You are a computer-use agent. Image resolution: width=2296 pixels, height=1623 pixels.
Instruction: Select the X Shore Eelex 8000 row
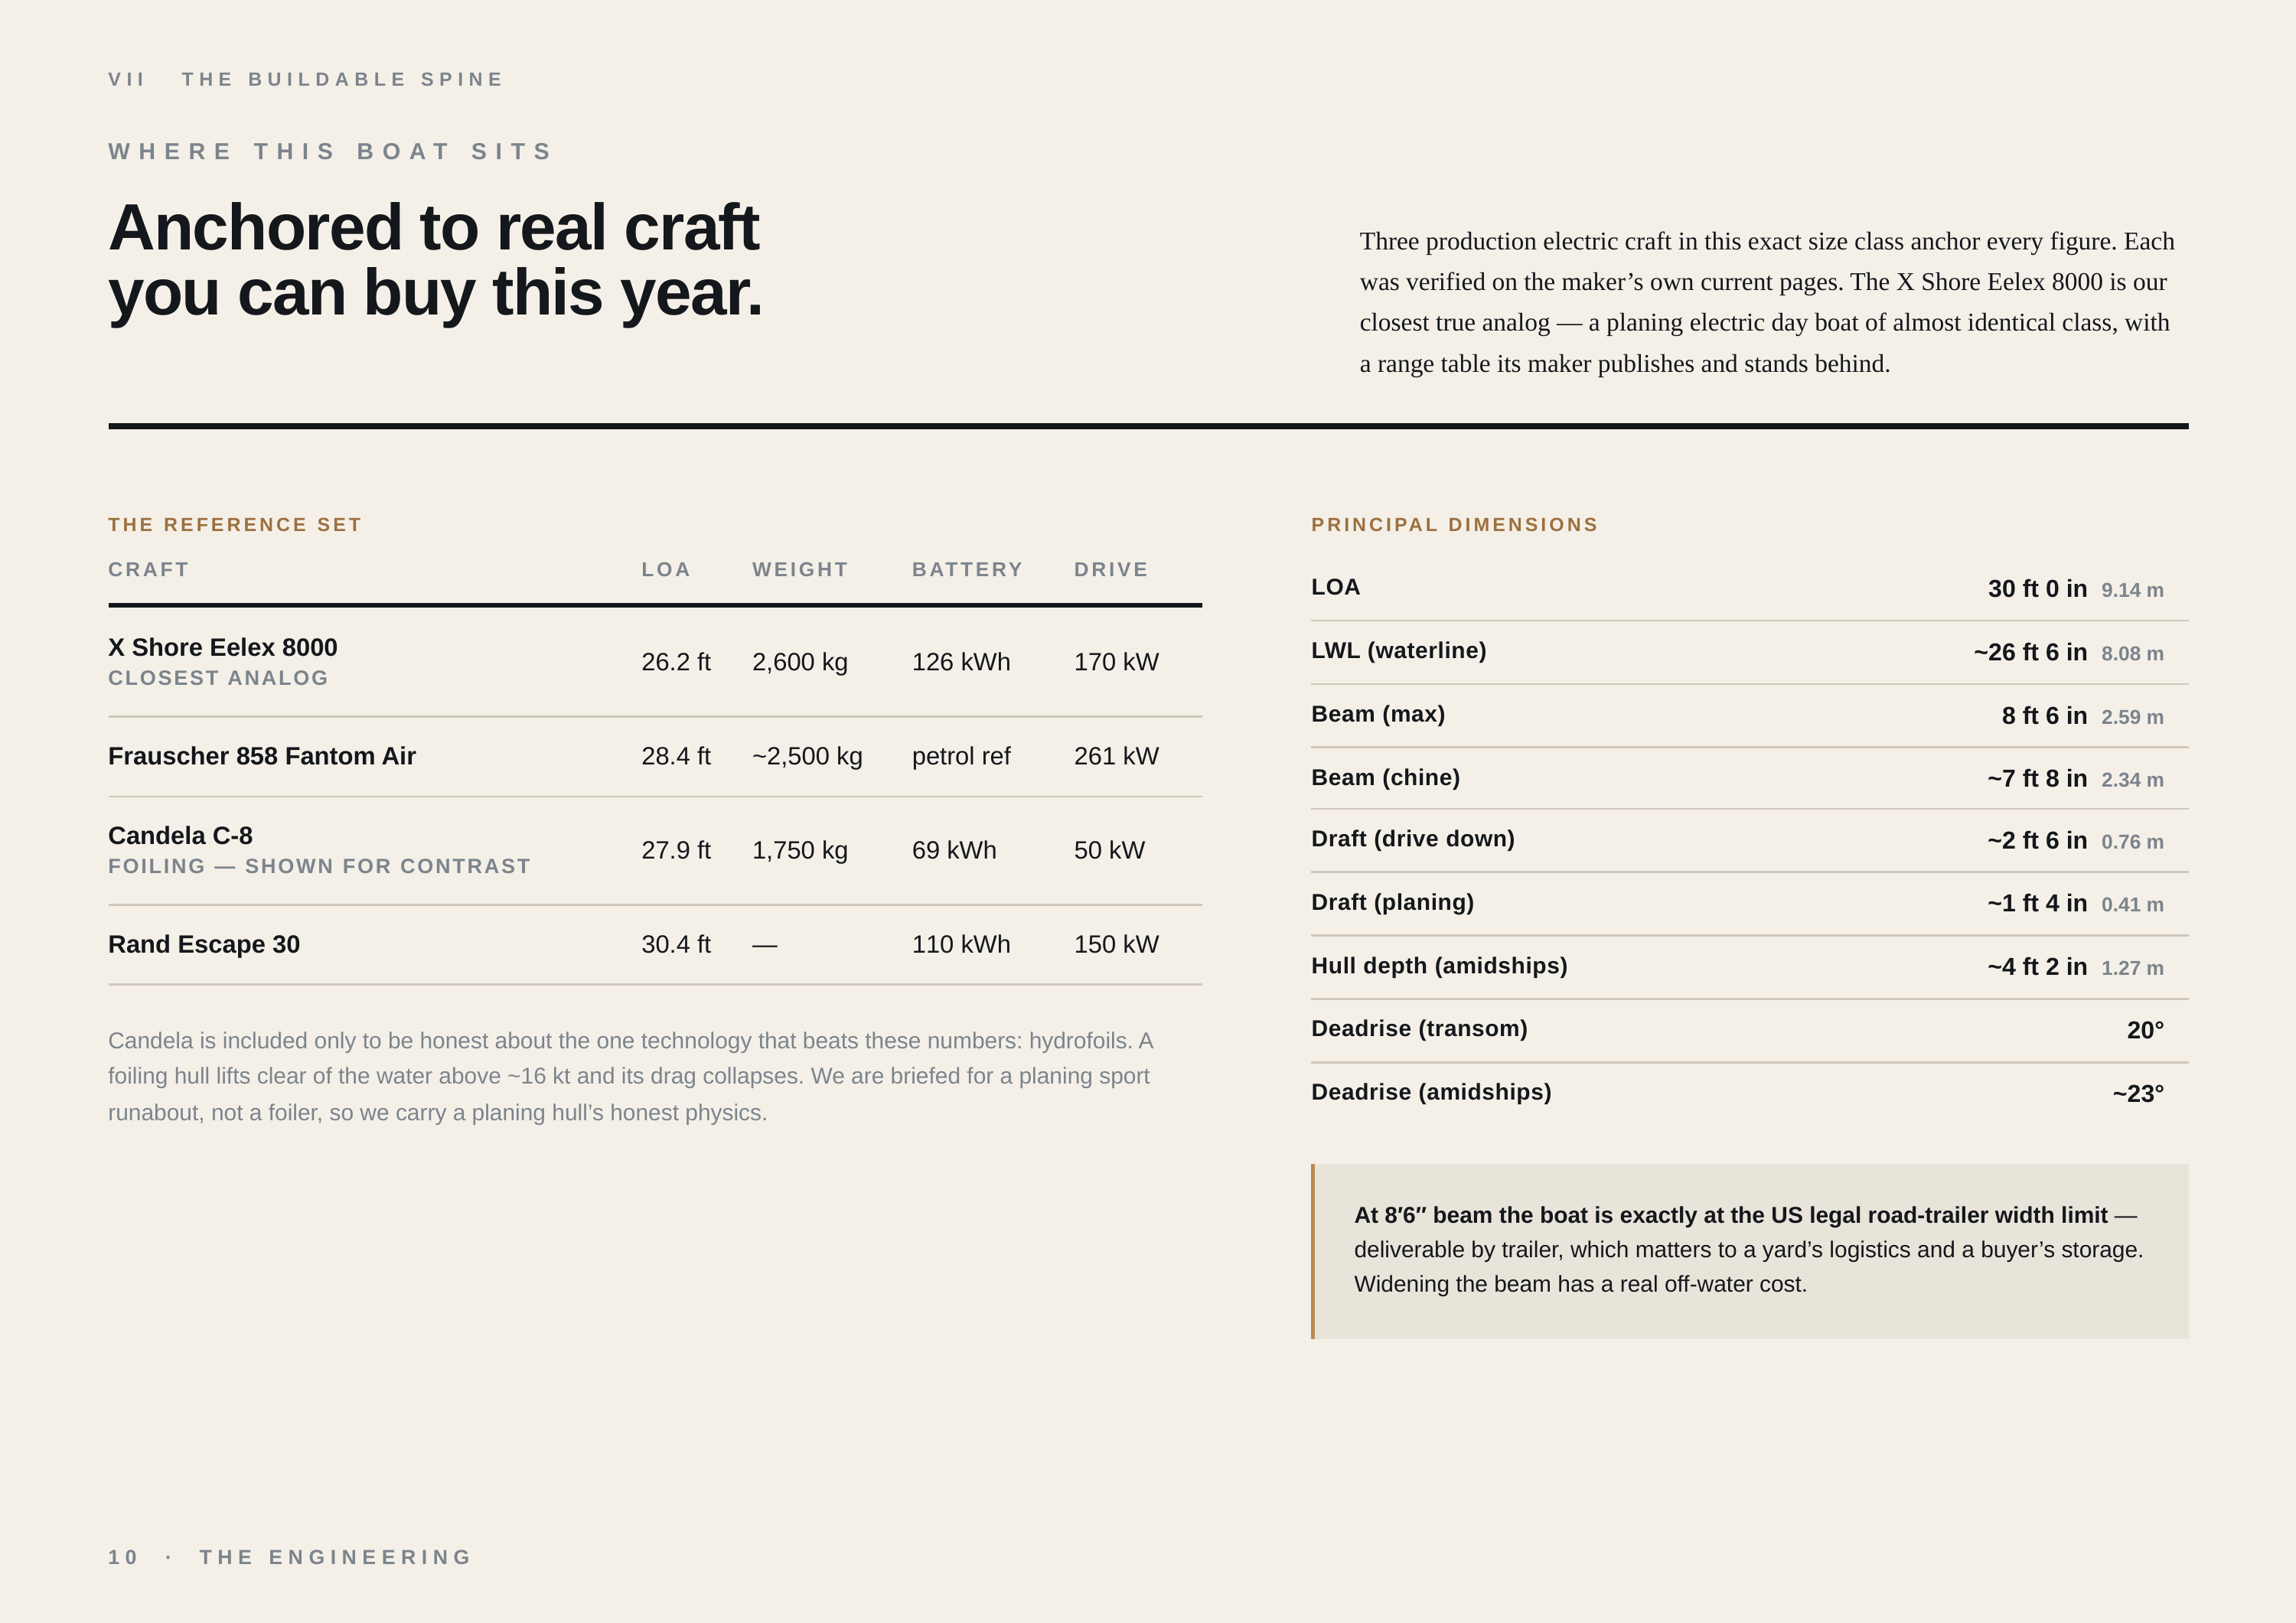coord(655,662)
